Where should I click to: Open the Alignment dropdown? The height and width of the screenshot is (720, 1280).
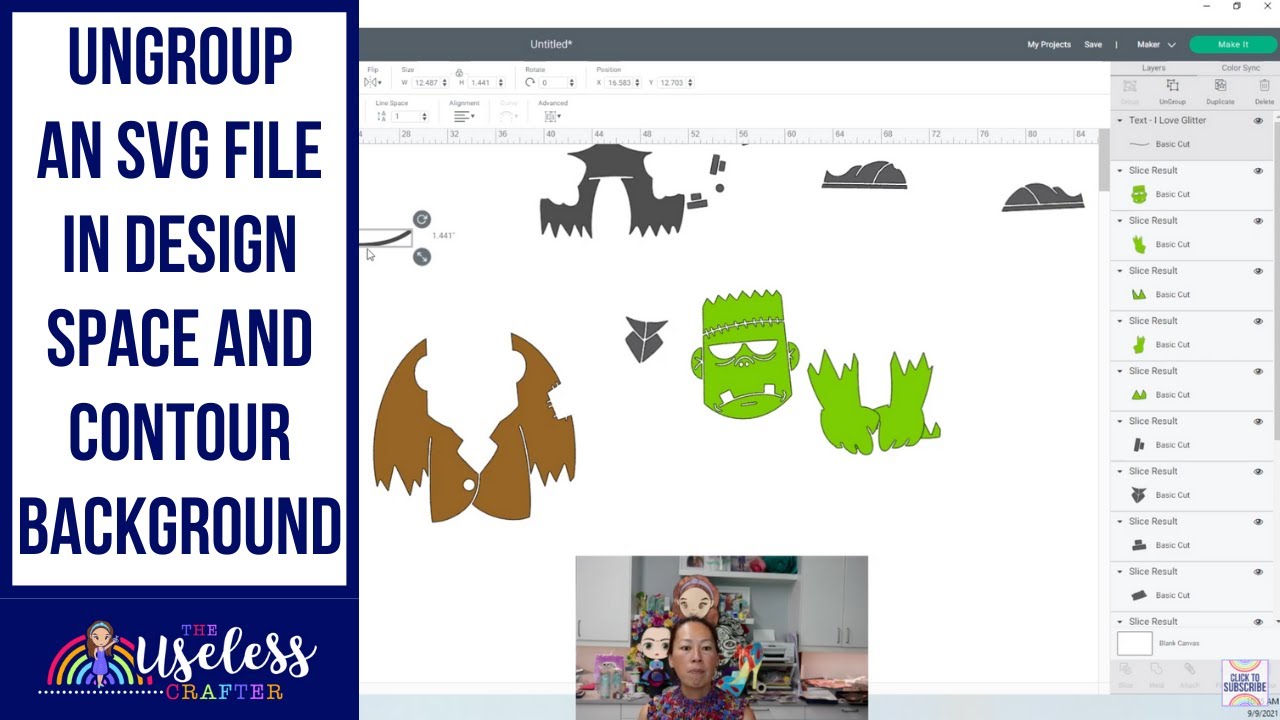pos(463,116)
